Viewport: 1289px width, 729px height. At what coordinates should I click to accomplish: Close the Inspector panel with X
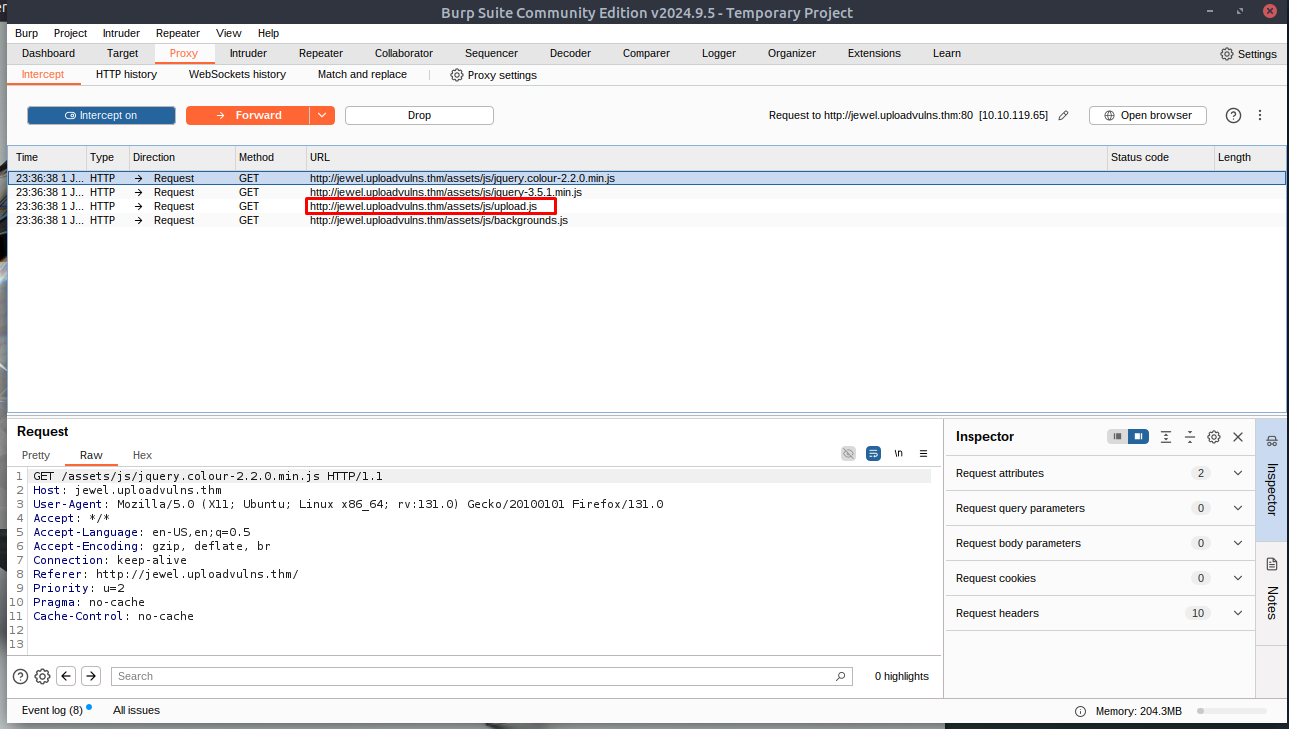[1238, 437]
